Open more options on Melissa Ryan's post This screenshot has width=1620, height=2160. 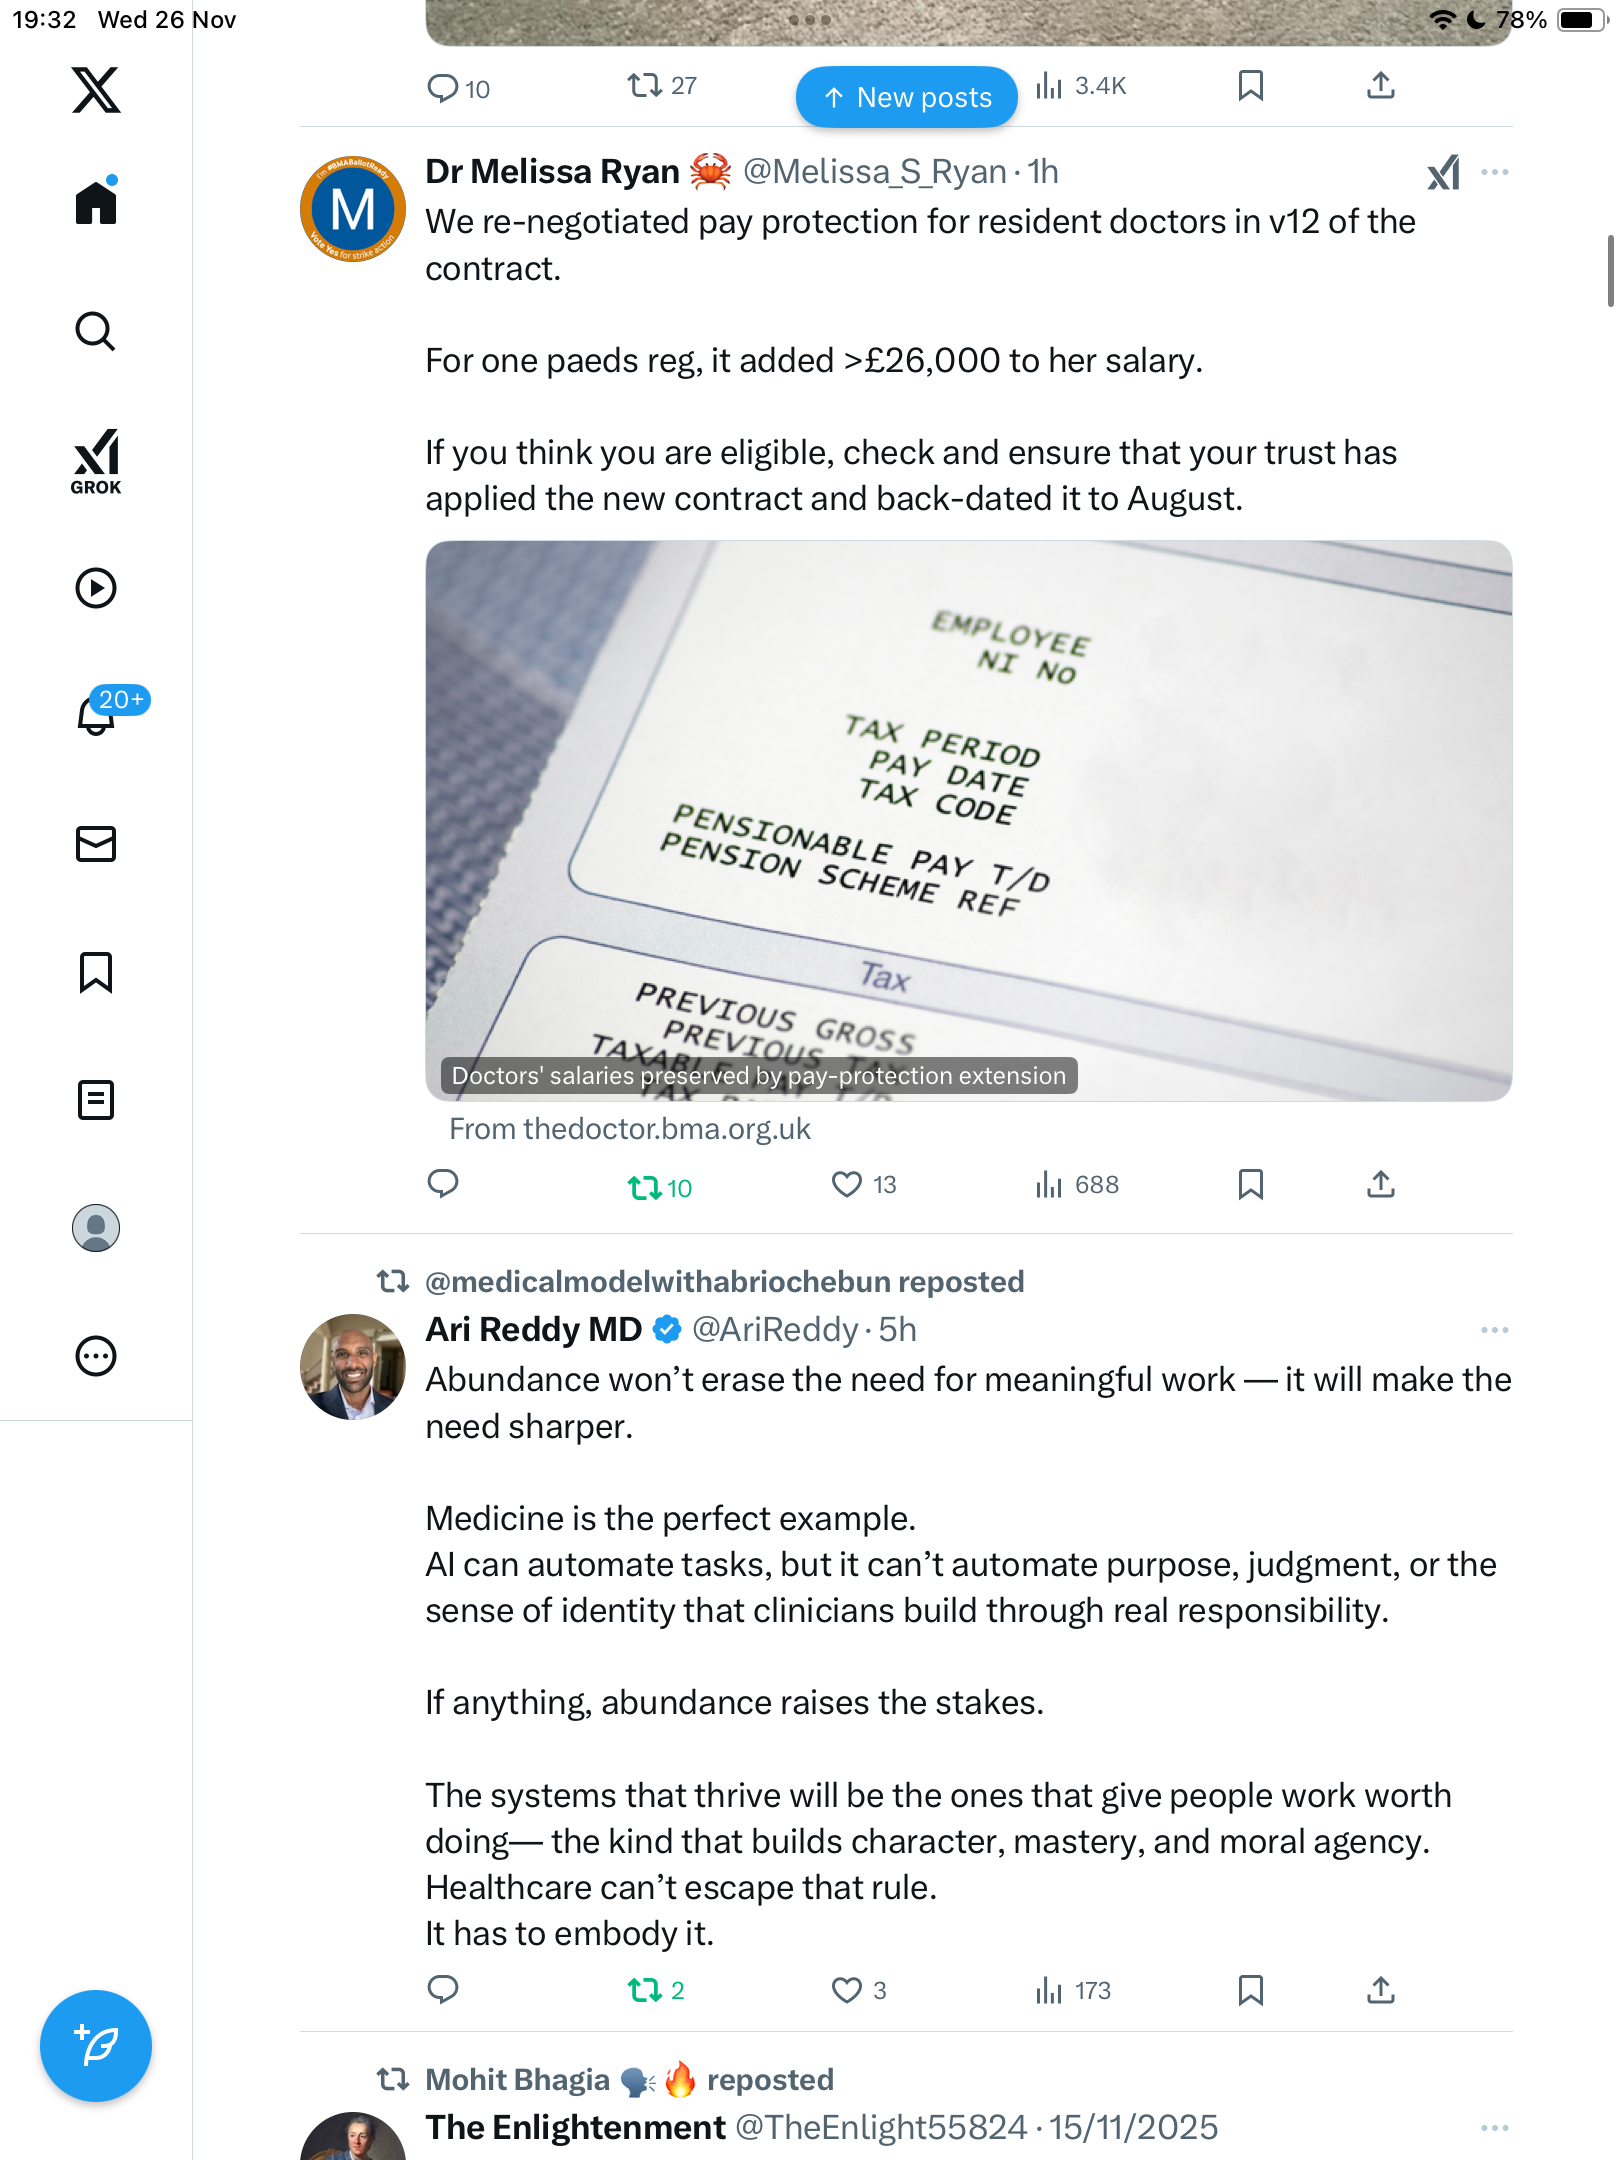[x=1495, y=173]
